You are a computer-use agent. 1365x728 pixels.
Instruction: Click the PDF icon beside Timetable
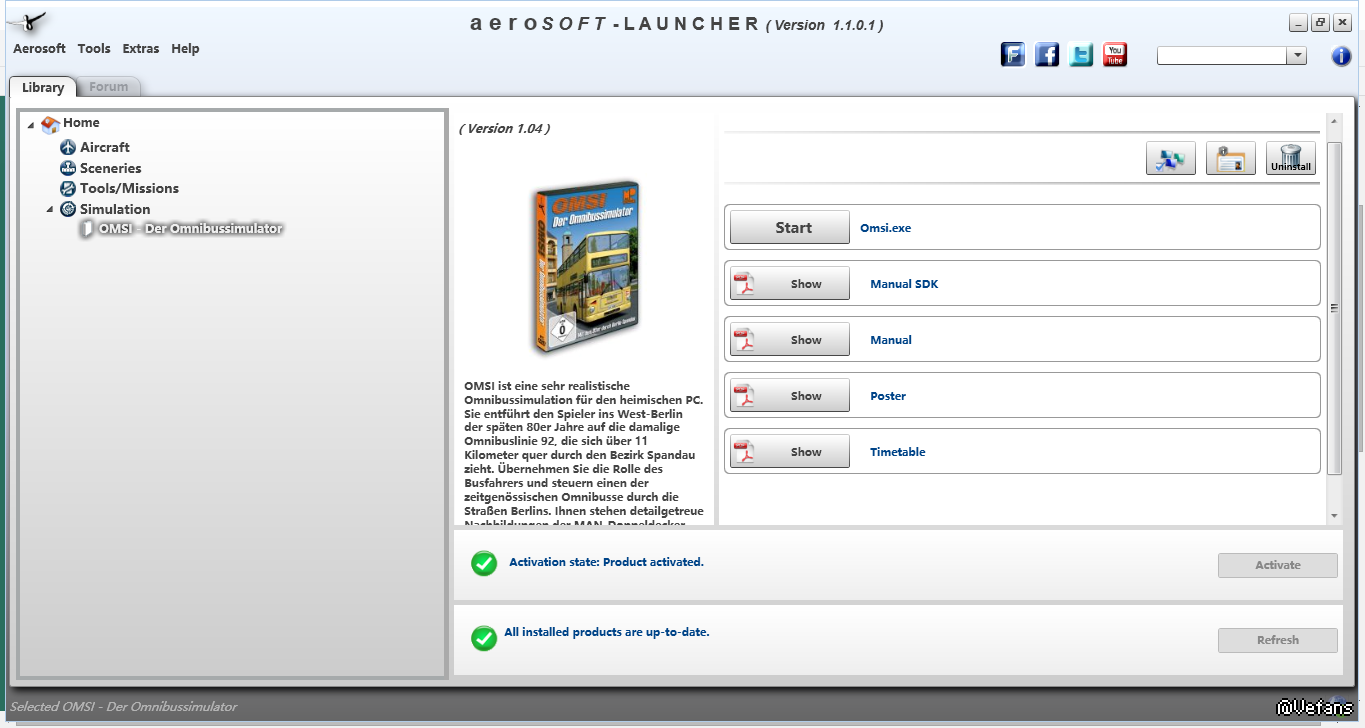[x=743, y=453]
